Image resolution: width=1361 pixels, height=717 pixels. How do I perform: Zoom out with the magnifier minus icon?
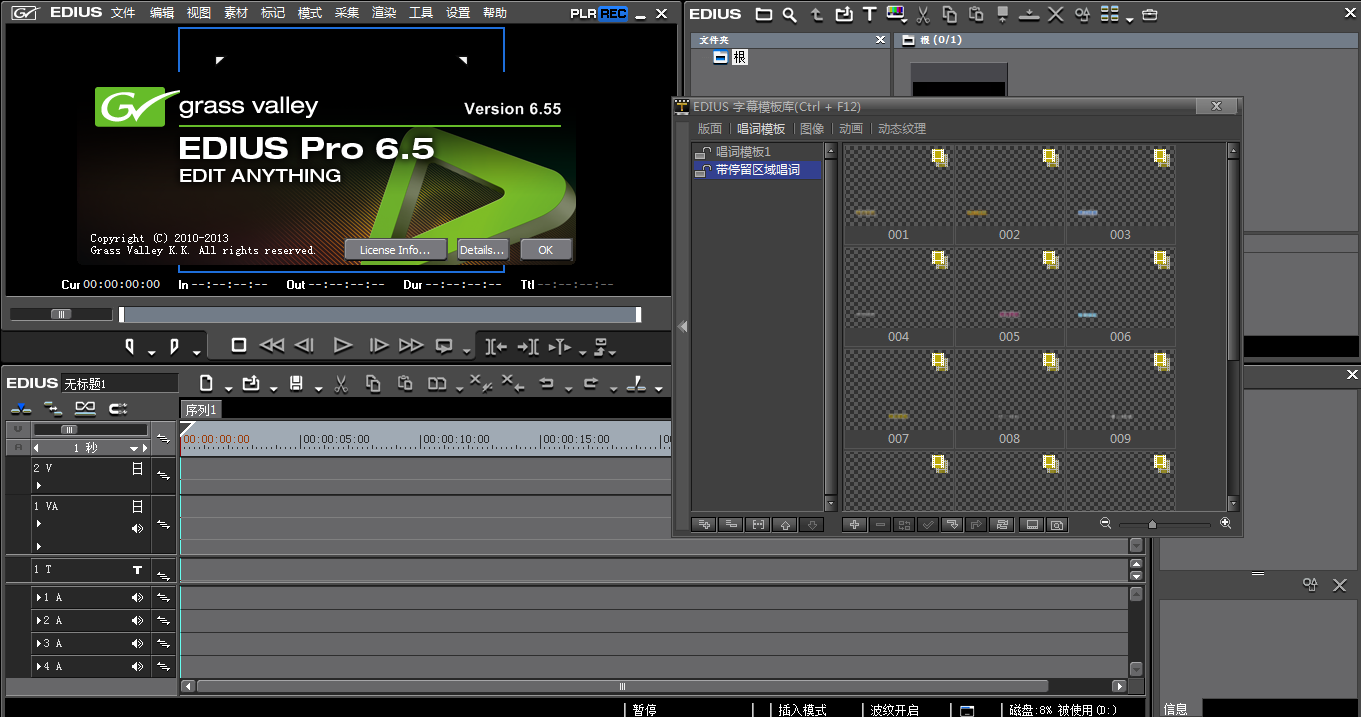[1105, 524]
